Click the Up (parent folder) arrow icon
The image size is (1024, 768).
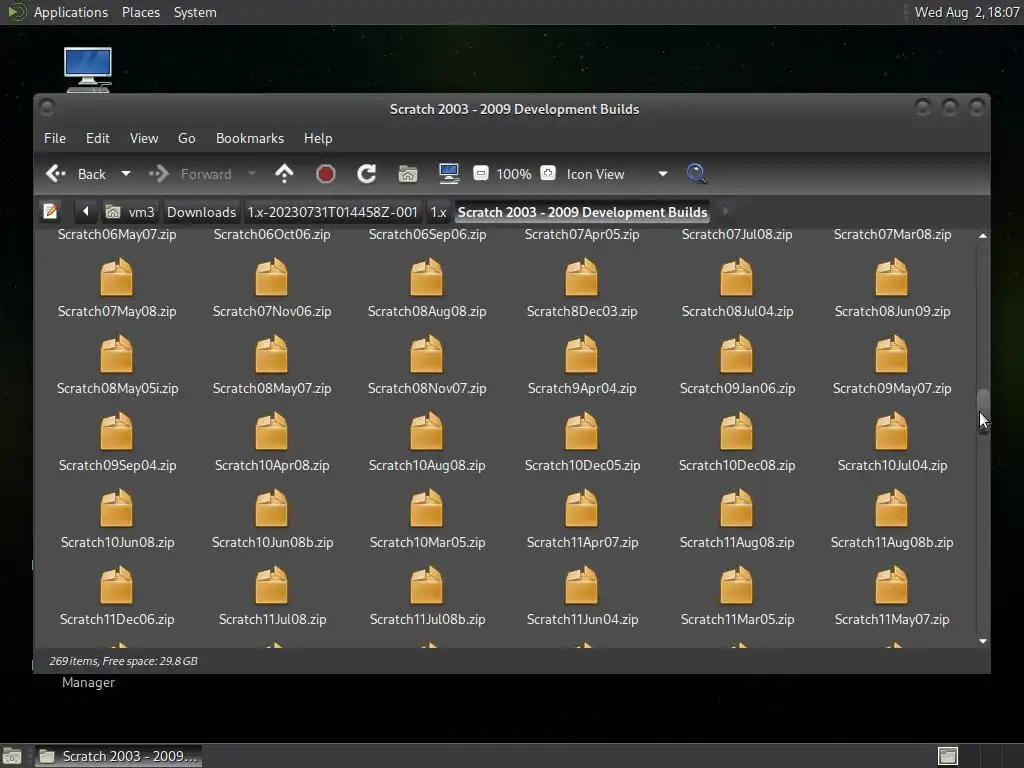pos(284,174)
